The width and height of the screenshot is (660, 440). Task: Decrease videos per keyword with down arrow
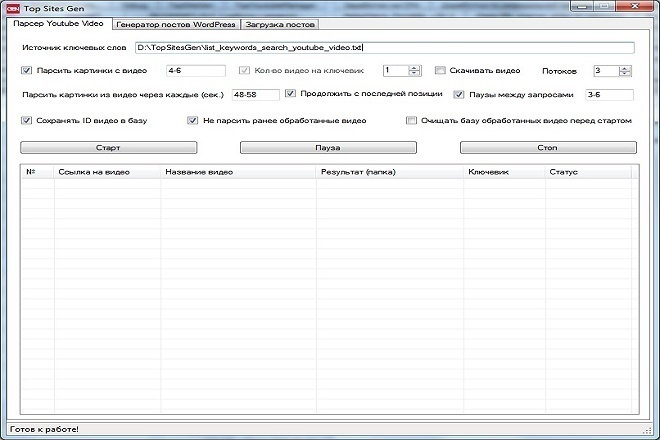[415, 73]
